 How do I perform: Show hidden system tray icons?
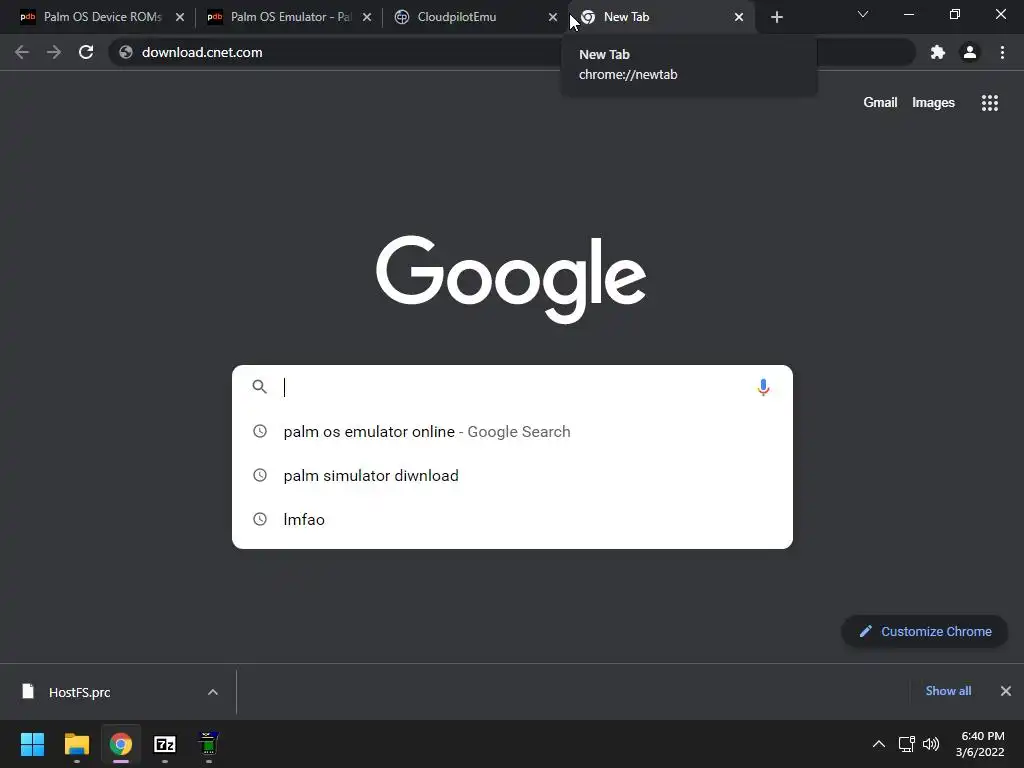coord(878,744)
